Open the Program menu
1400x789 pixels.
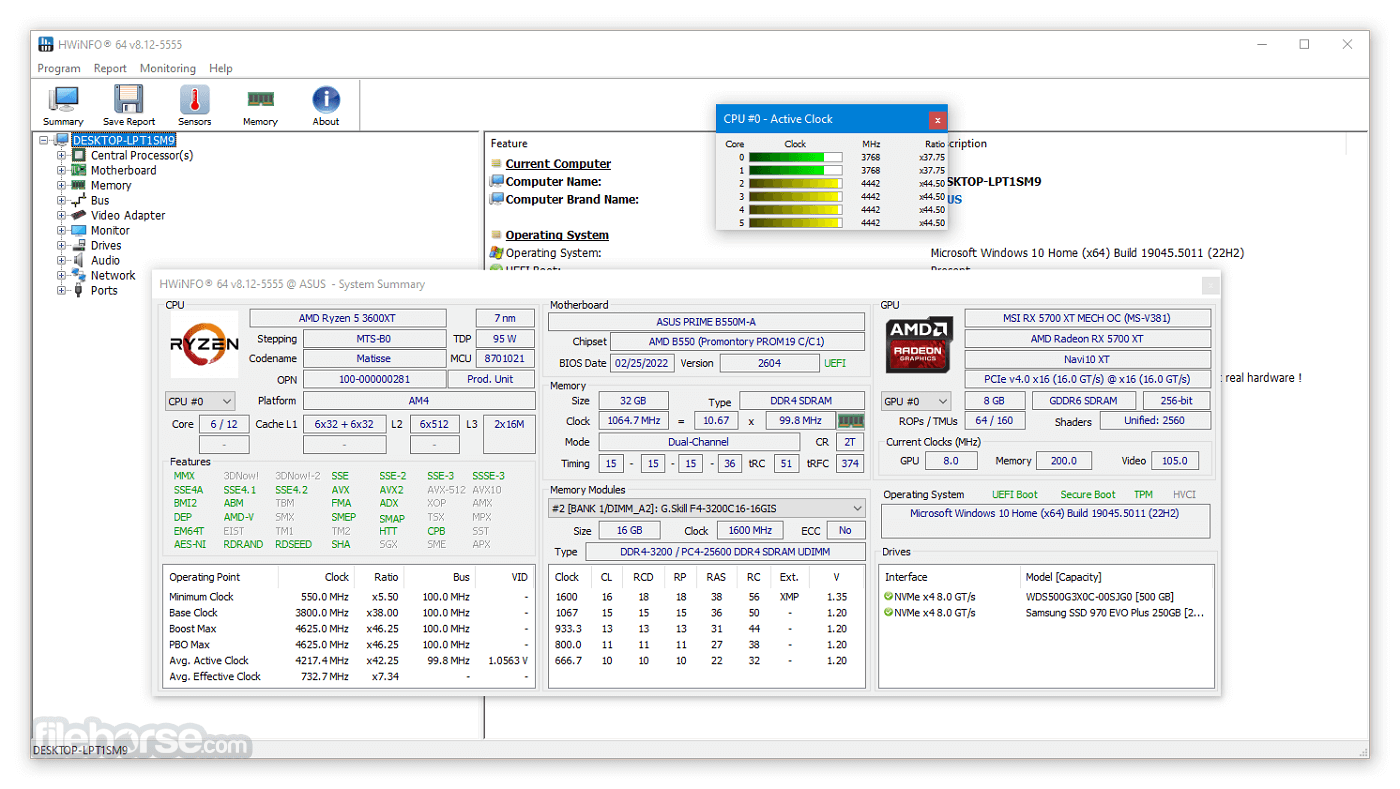click(x=59, y=68)
